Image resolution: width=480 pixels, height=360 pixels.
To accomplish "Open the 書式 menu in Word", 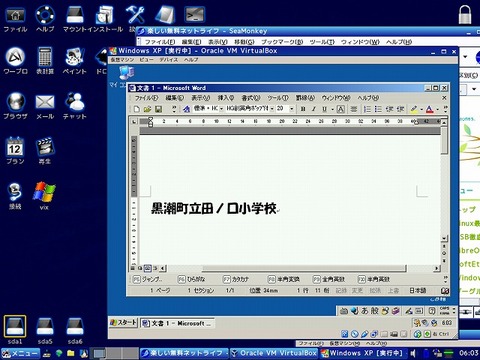I will point(251,98).
